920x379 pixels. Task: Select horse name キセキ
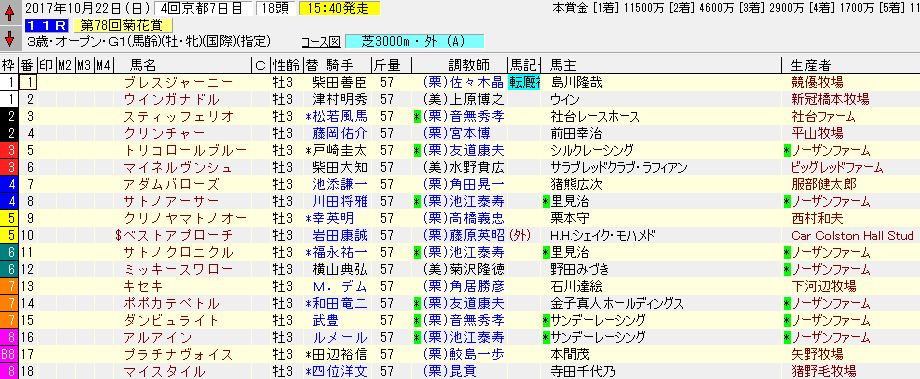click(144, 287)
